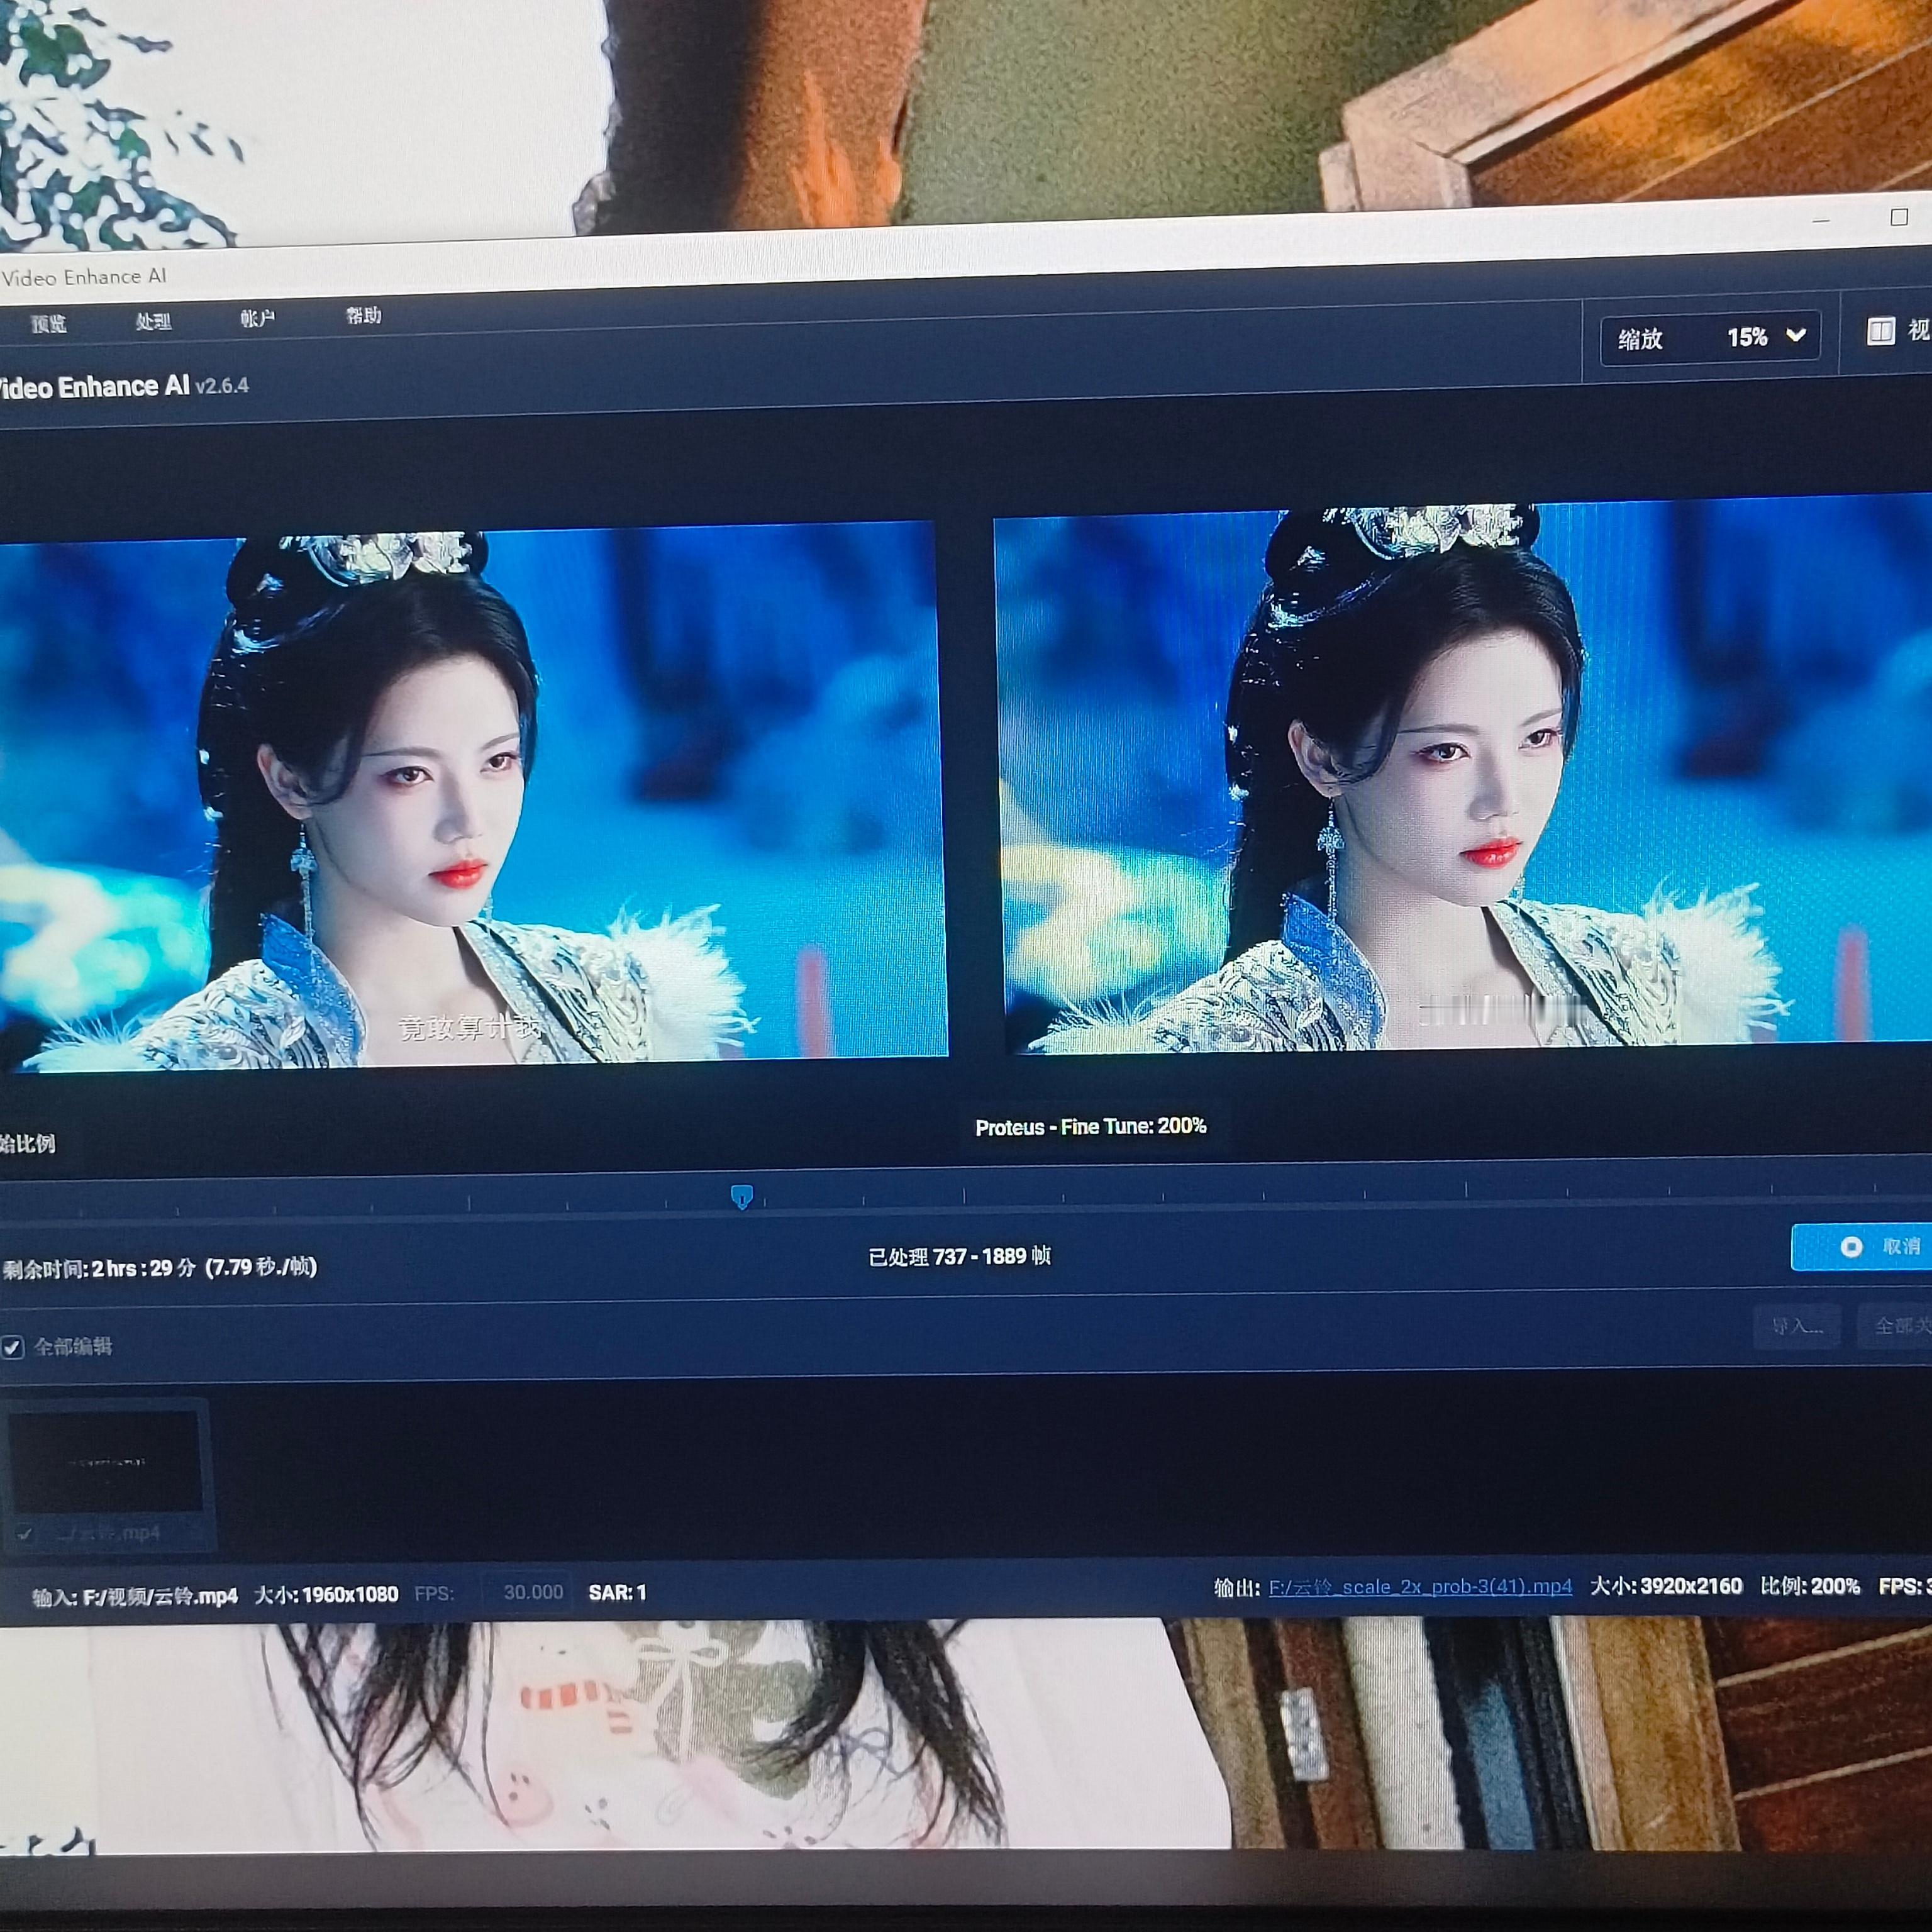Toggle the 全部编辑 checkbox
1932x1932 pixels.
[x=12, y=1347]
